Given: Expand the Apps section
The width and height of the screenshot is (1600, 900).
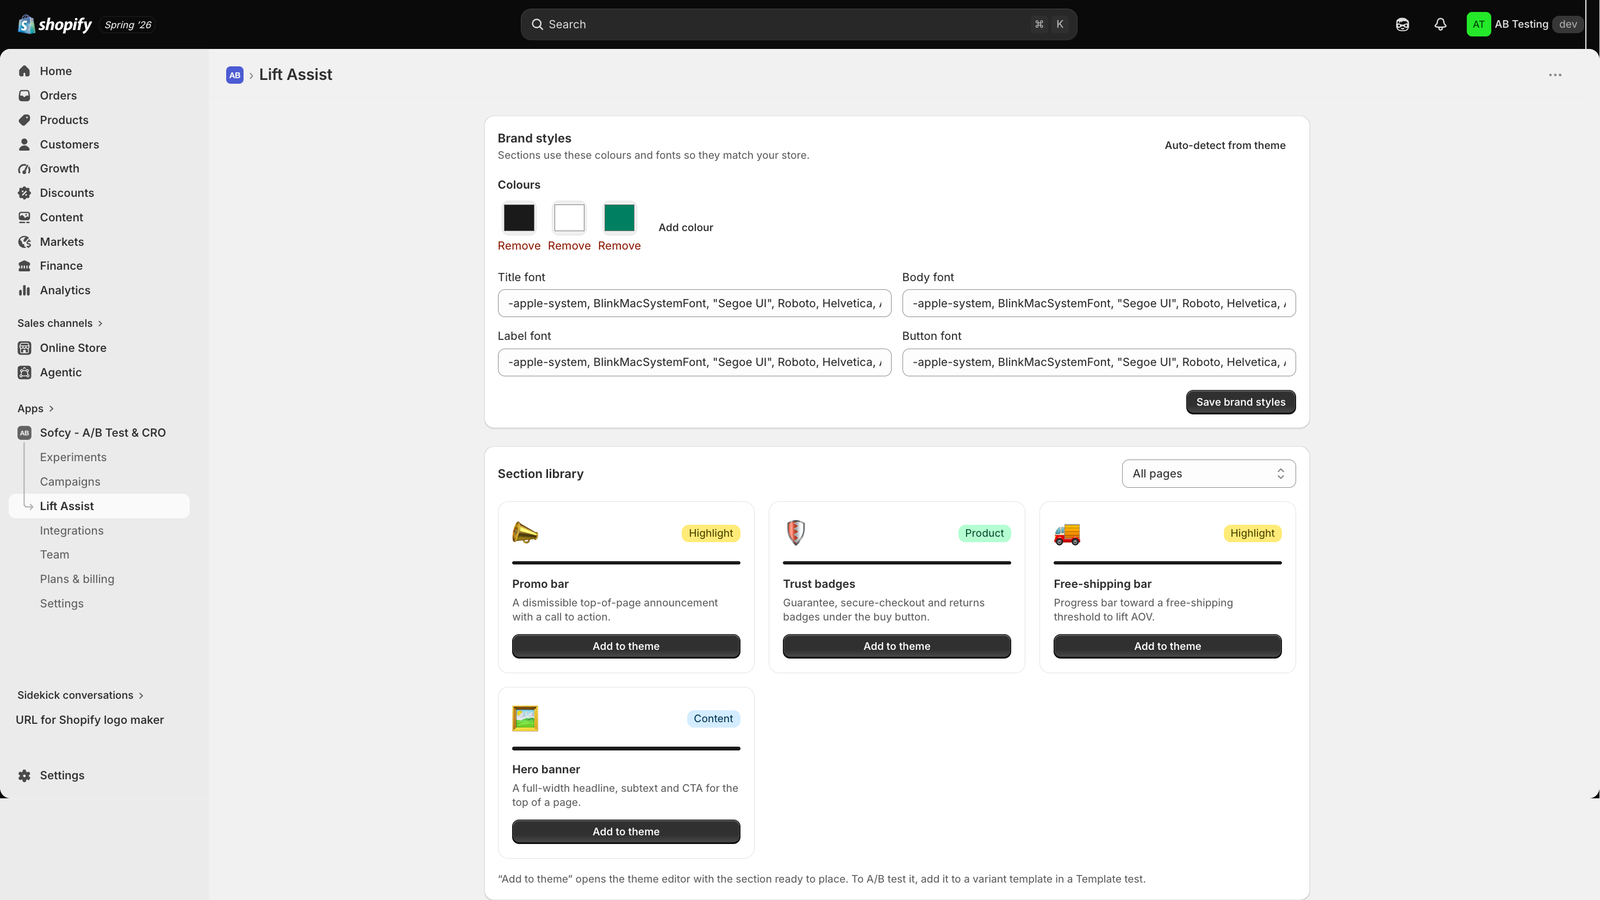Looking at the screenshot, I should click(x=36, y=409).
